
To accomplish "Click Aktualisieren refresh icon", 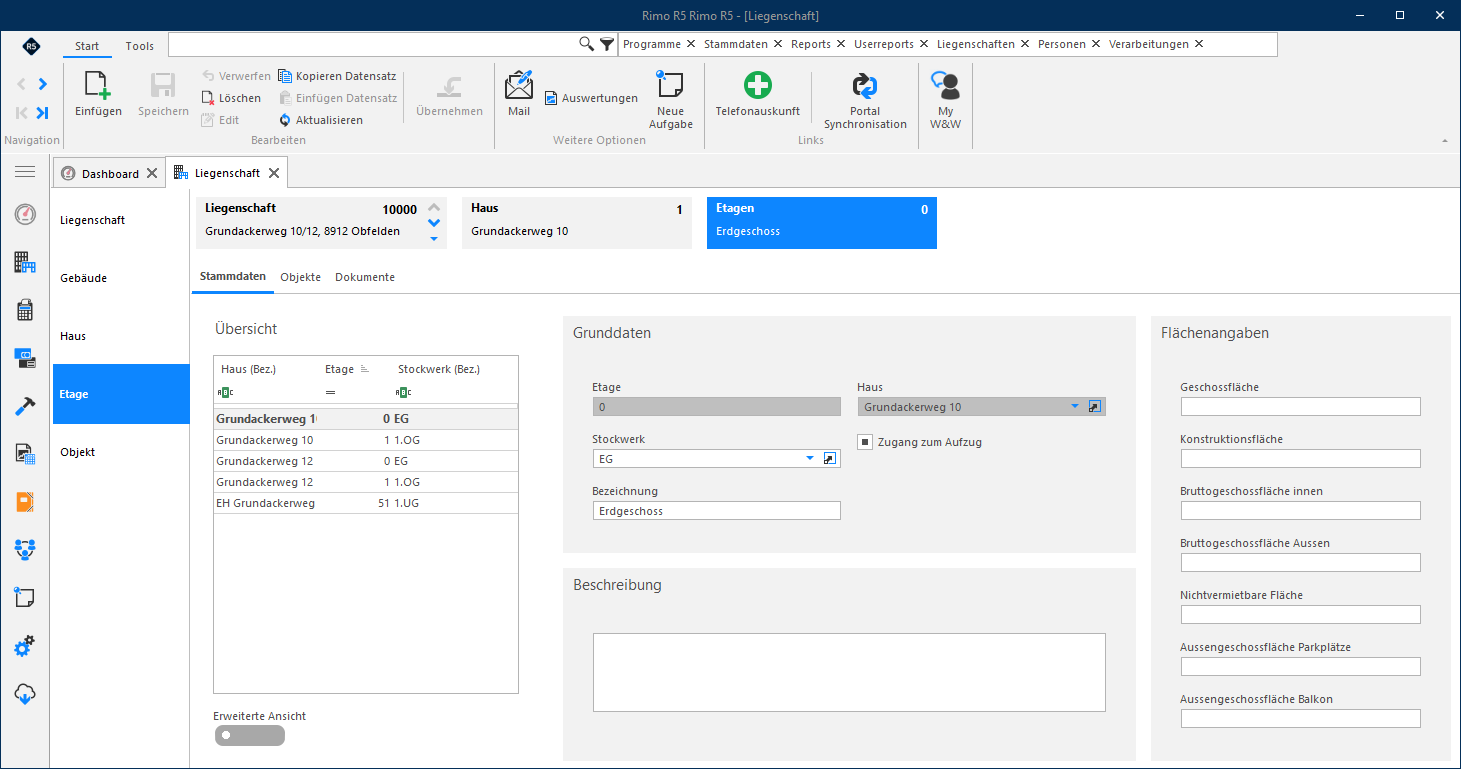I will (285, 120).
